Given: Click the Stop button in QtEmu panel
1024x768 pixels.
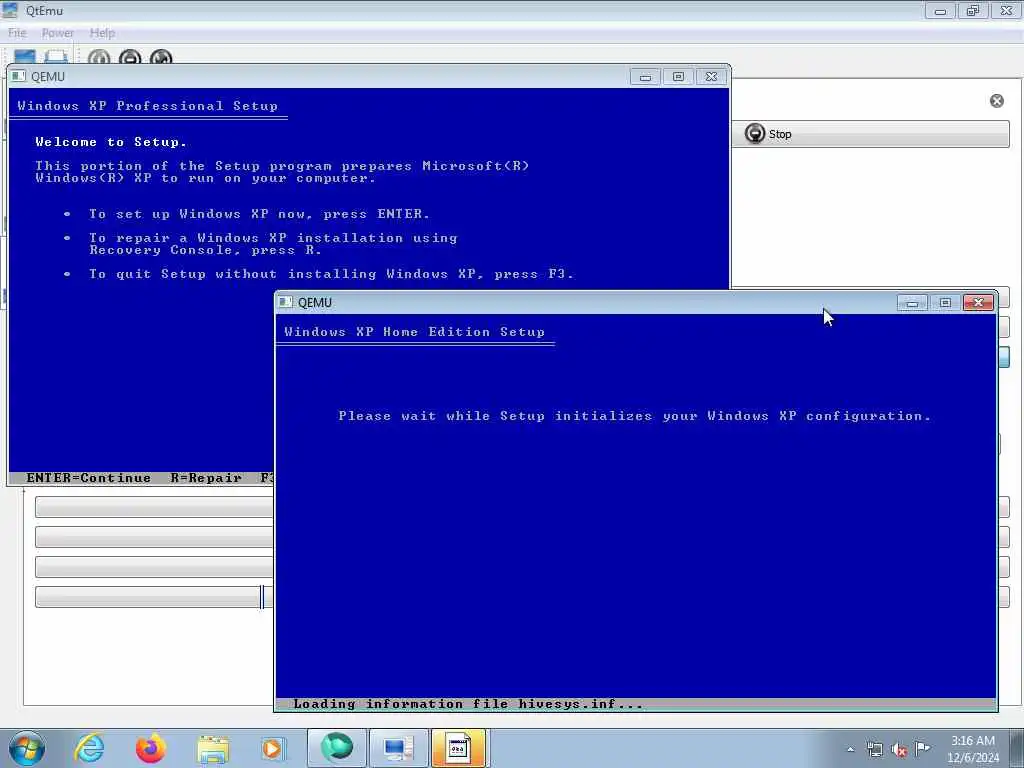Looking at the screenshot, I should point(870,134).
